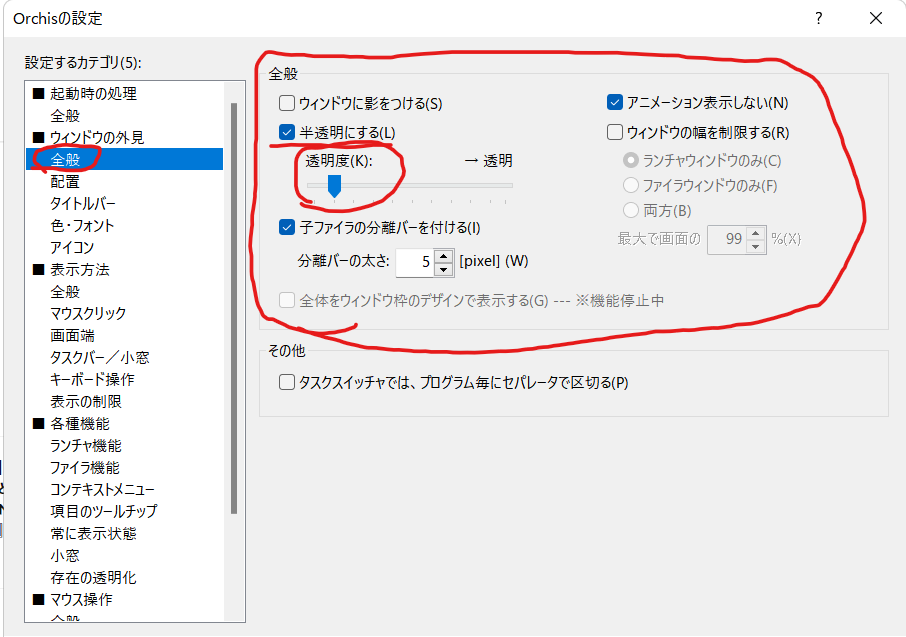Open コンテキストメニュー settings category

point(103,490)
